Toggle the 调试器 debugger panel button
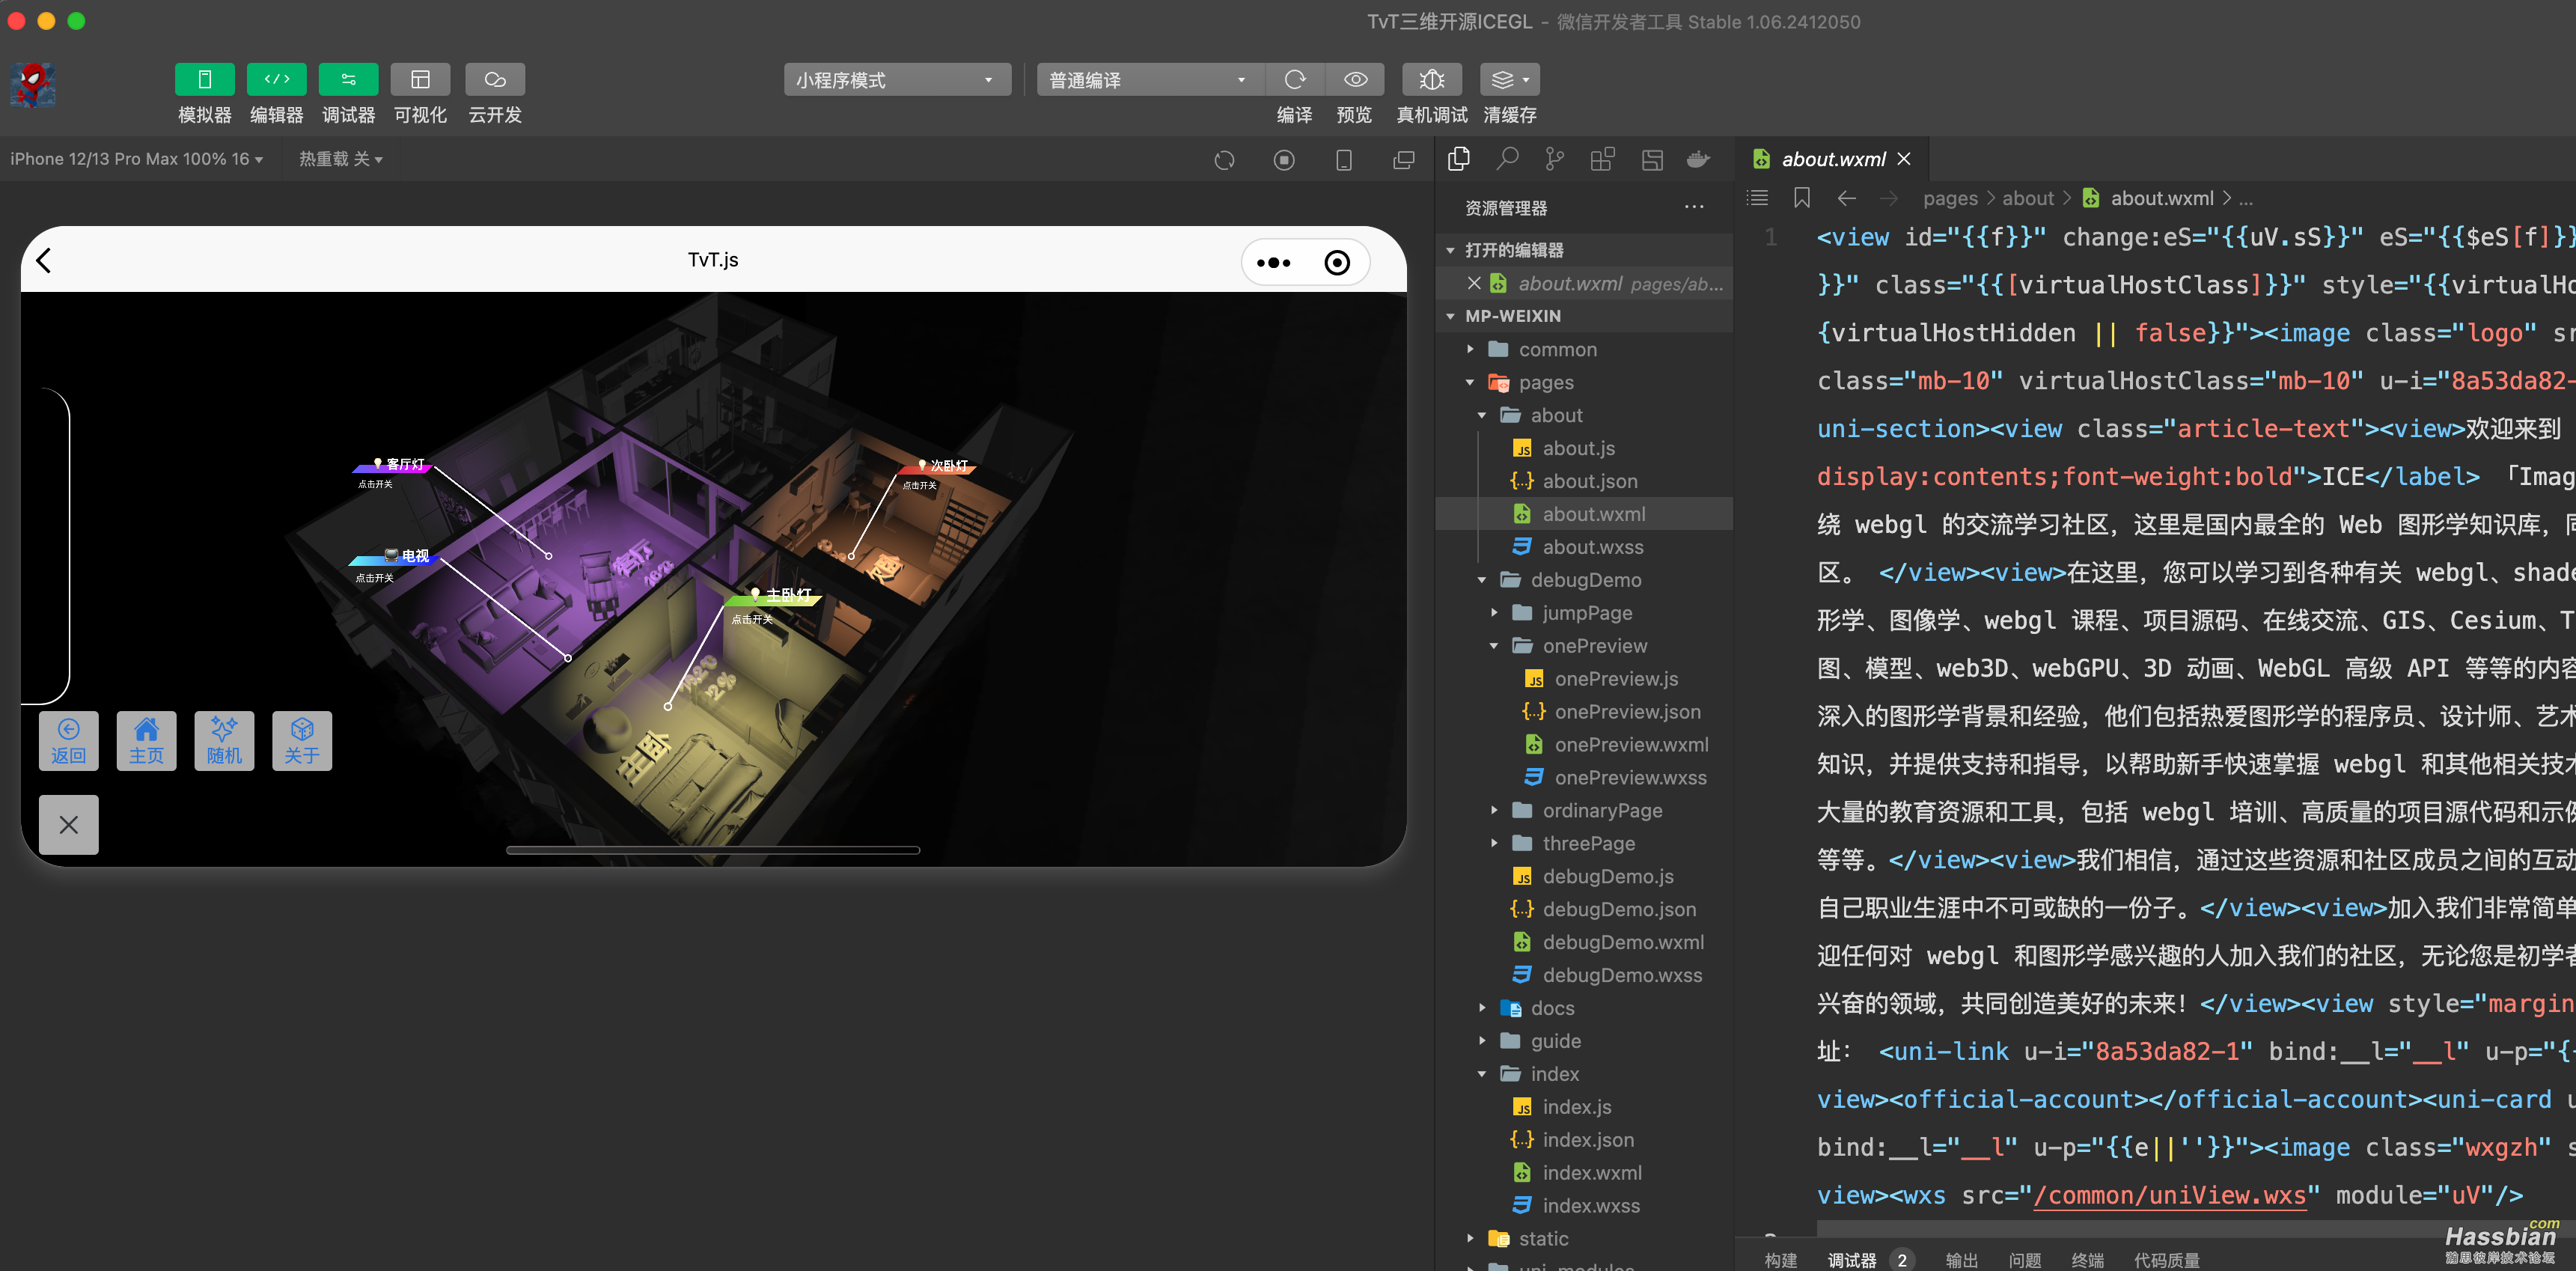This screenshot has width=2576, height=1271. 348,79
